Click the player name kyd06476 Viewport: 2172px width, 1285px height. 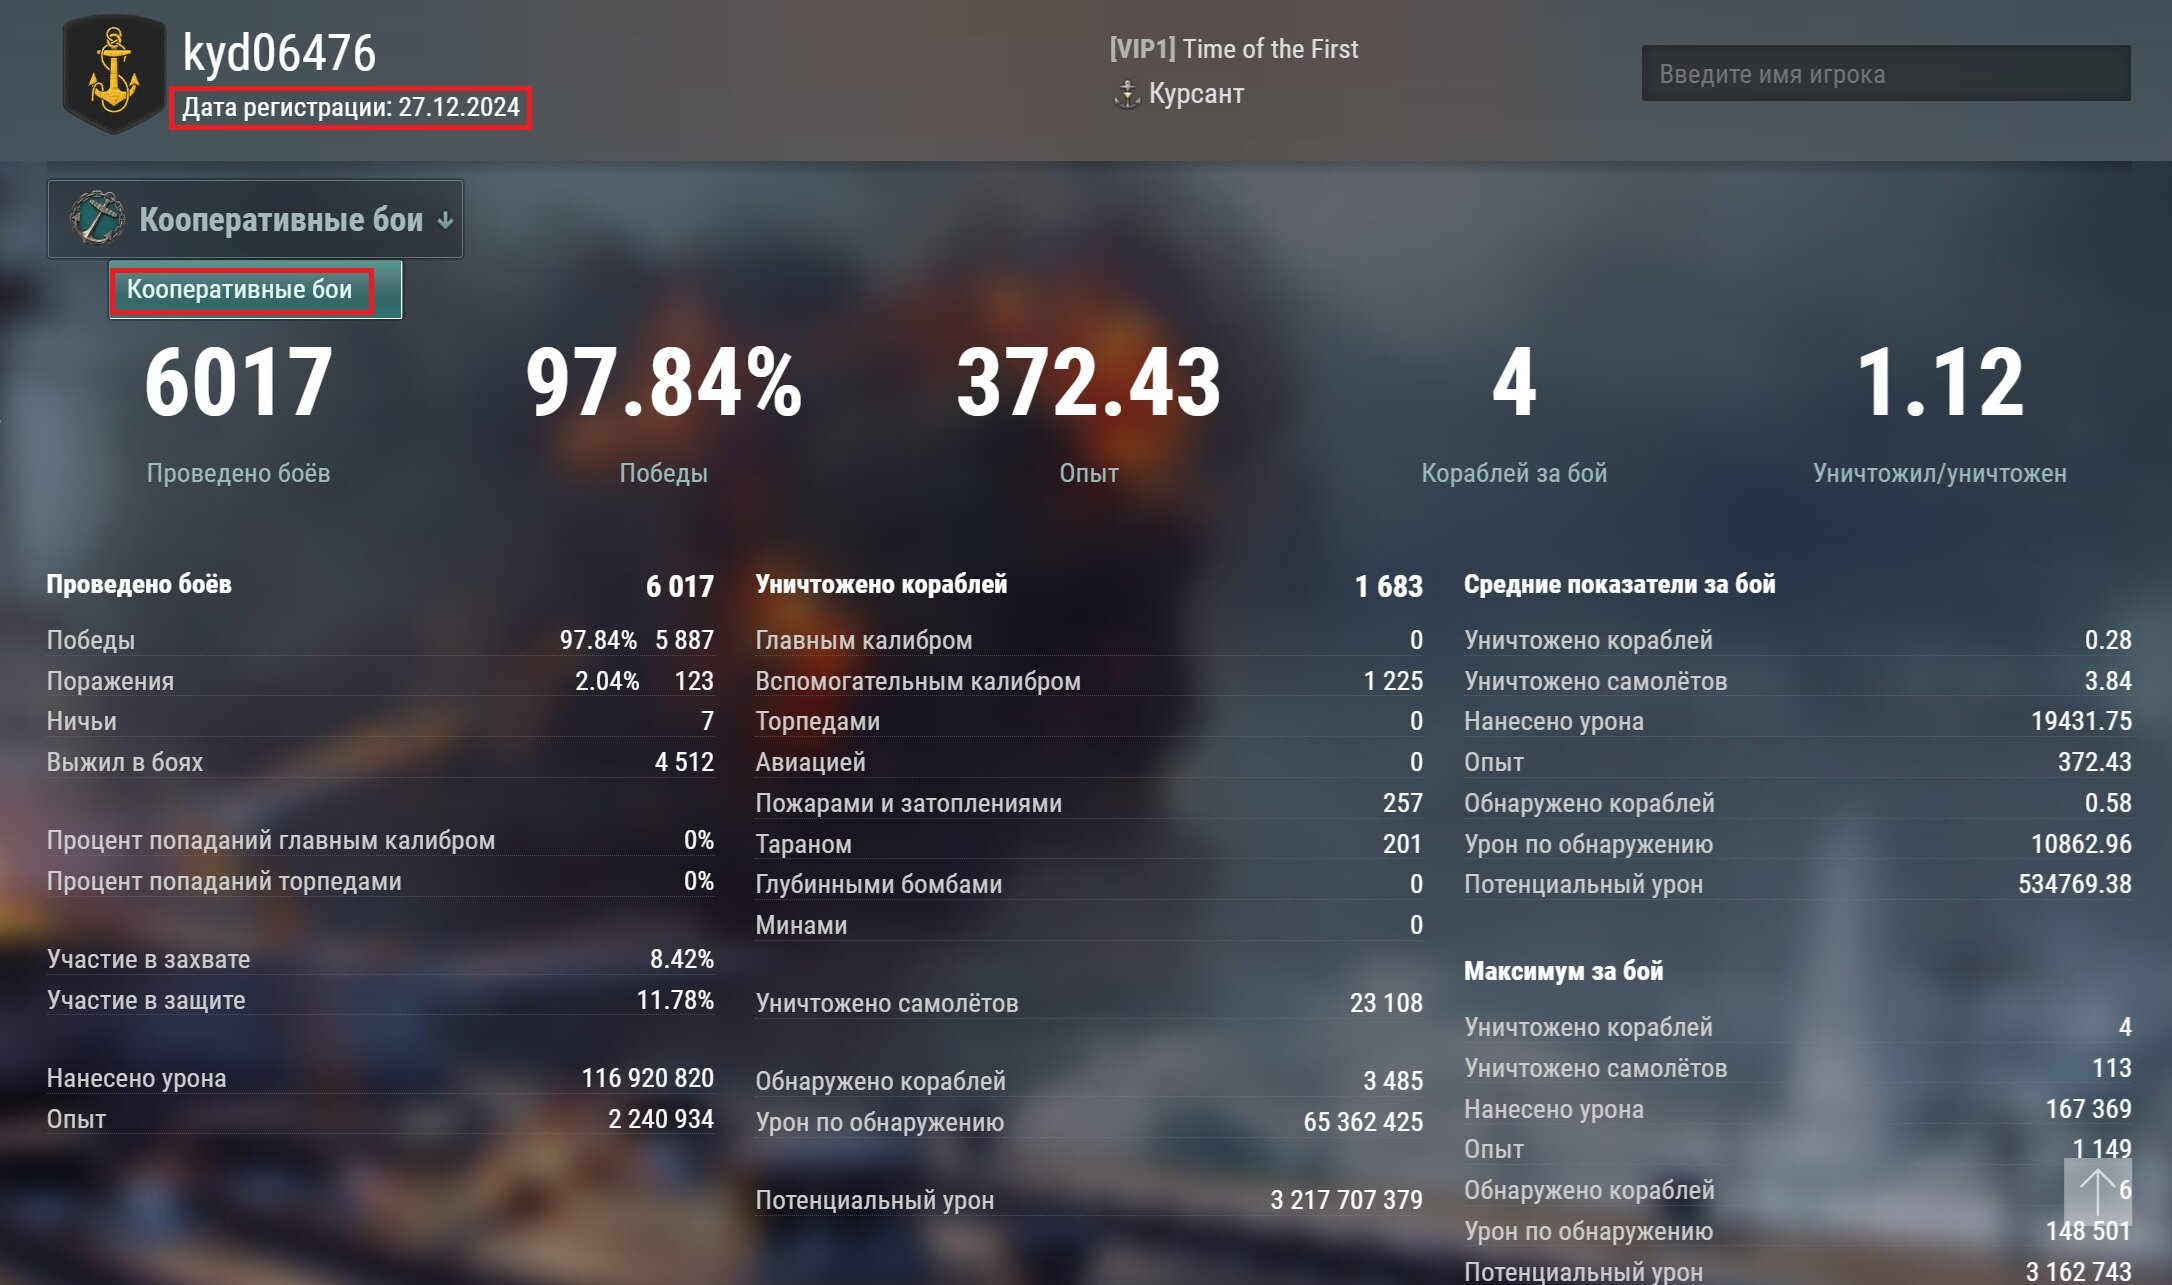(279, 53)
